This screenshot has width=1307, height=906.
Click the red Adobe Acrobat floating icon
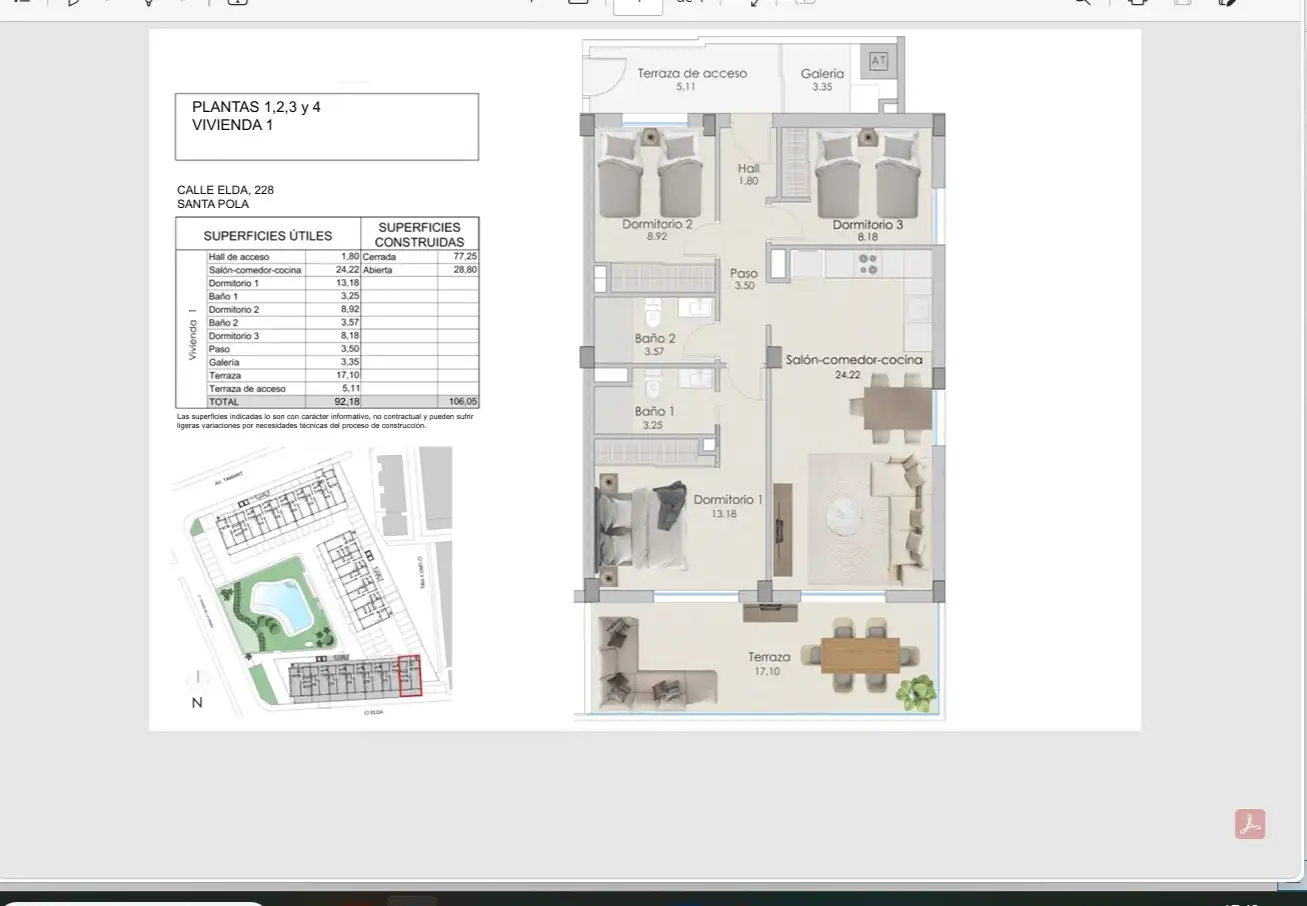1250,824
